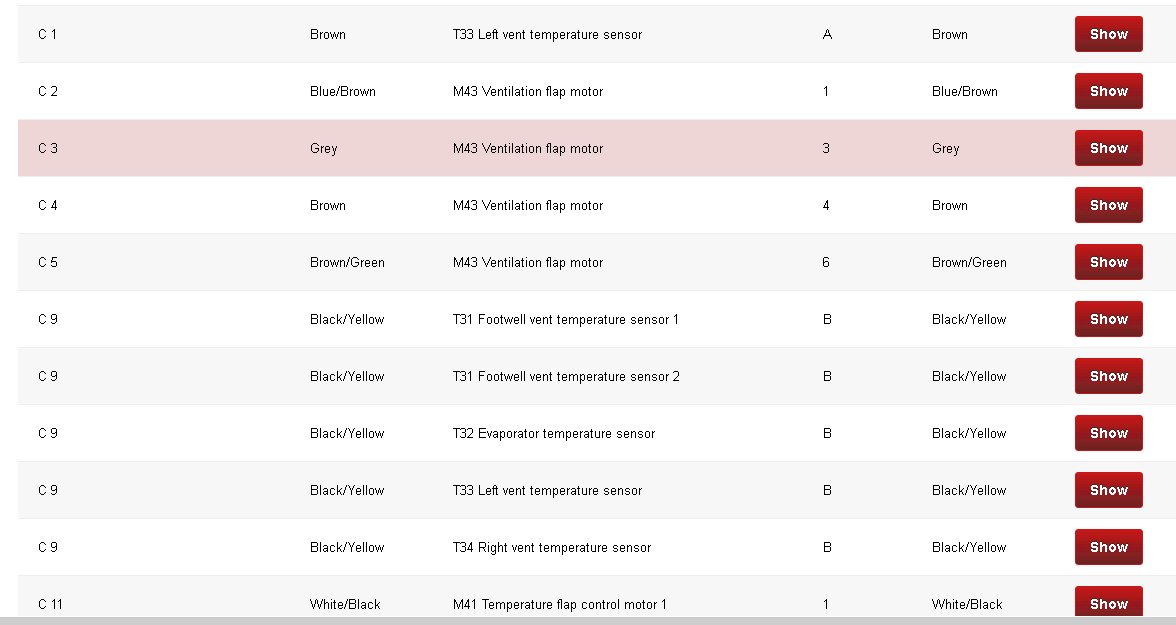Select the T34 Right vent temperature sensor text

[551, 548]
